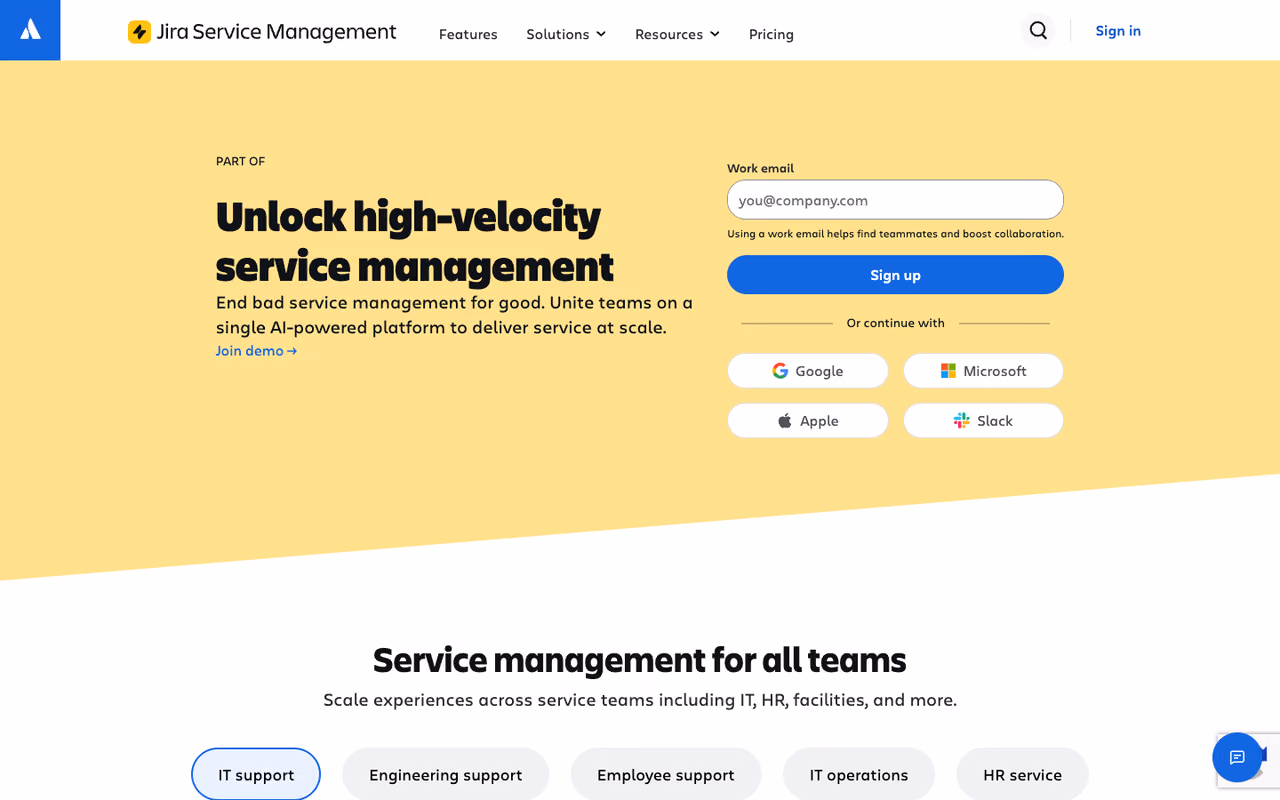1280x800 pixels.
Task: Click the 'Unlock high-velocity service management' headline
Action: coord(415,241)
